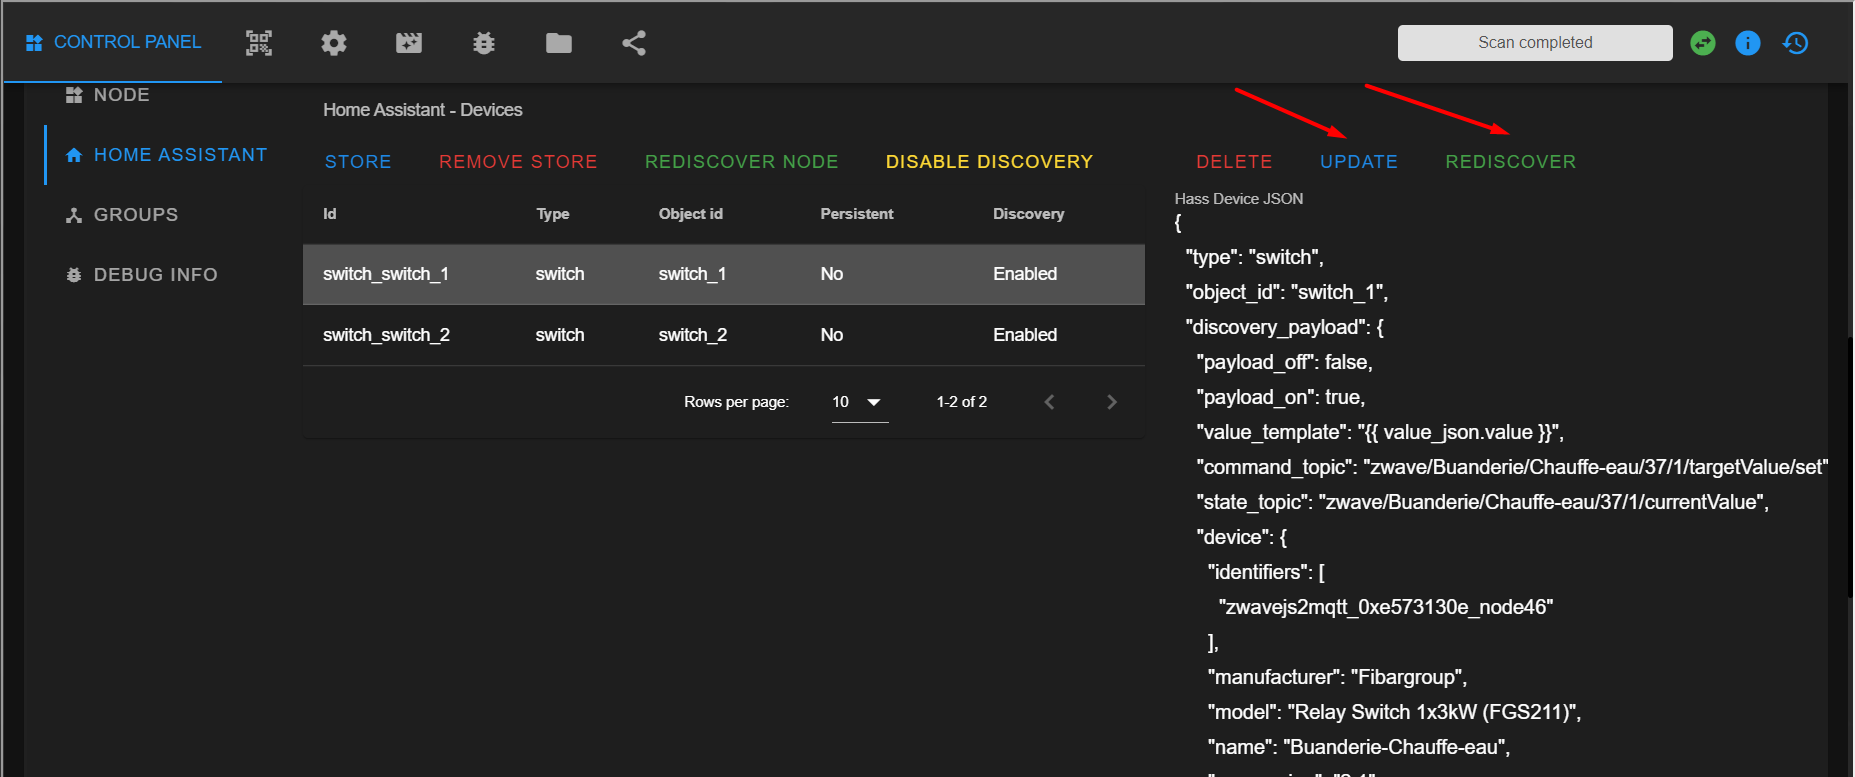Sort by the Type column header

[553, 214]
